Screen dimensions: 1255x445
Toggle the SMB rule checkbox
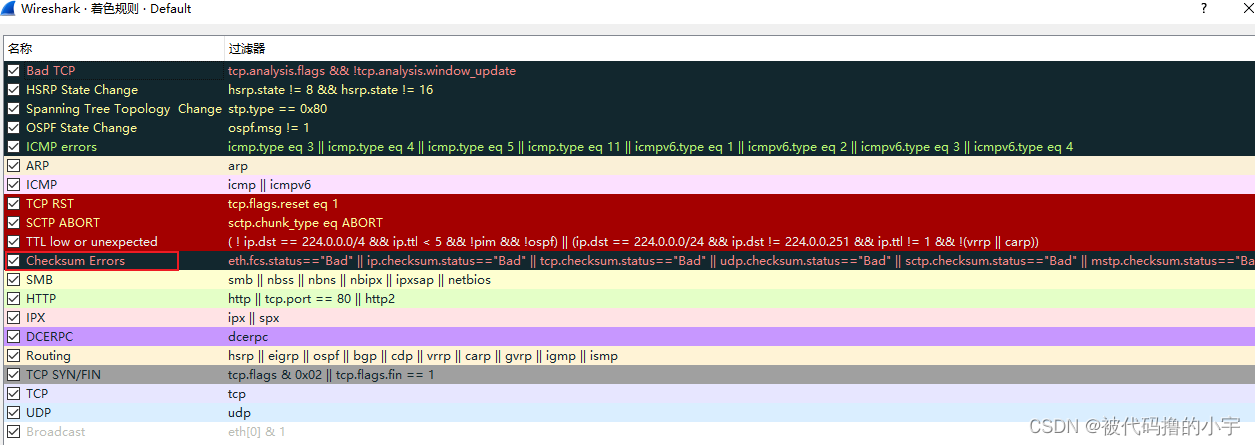pos(13,280)
